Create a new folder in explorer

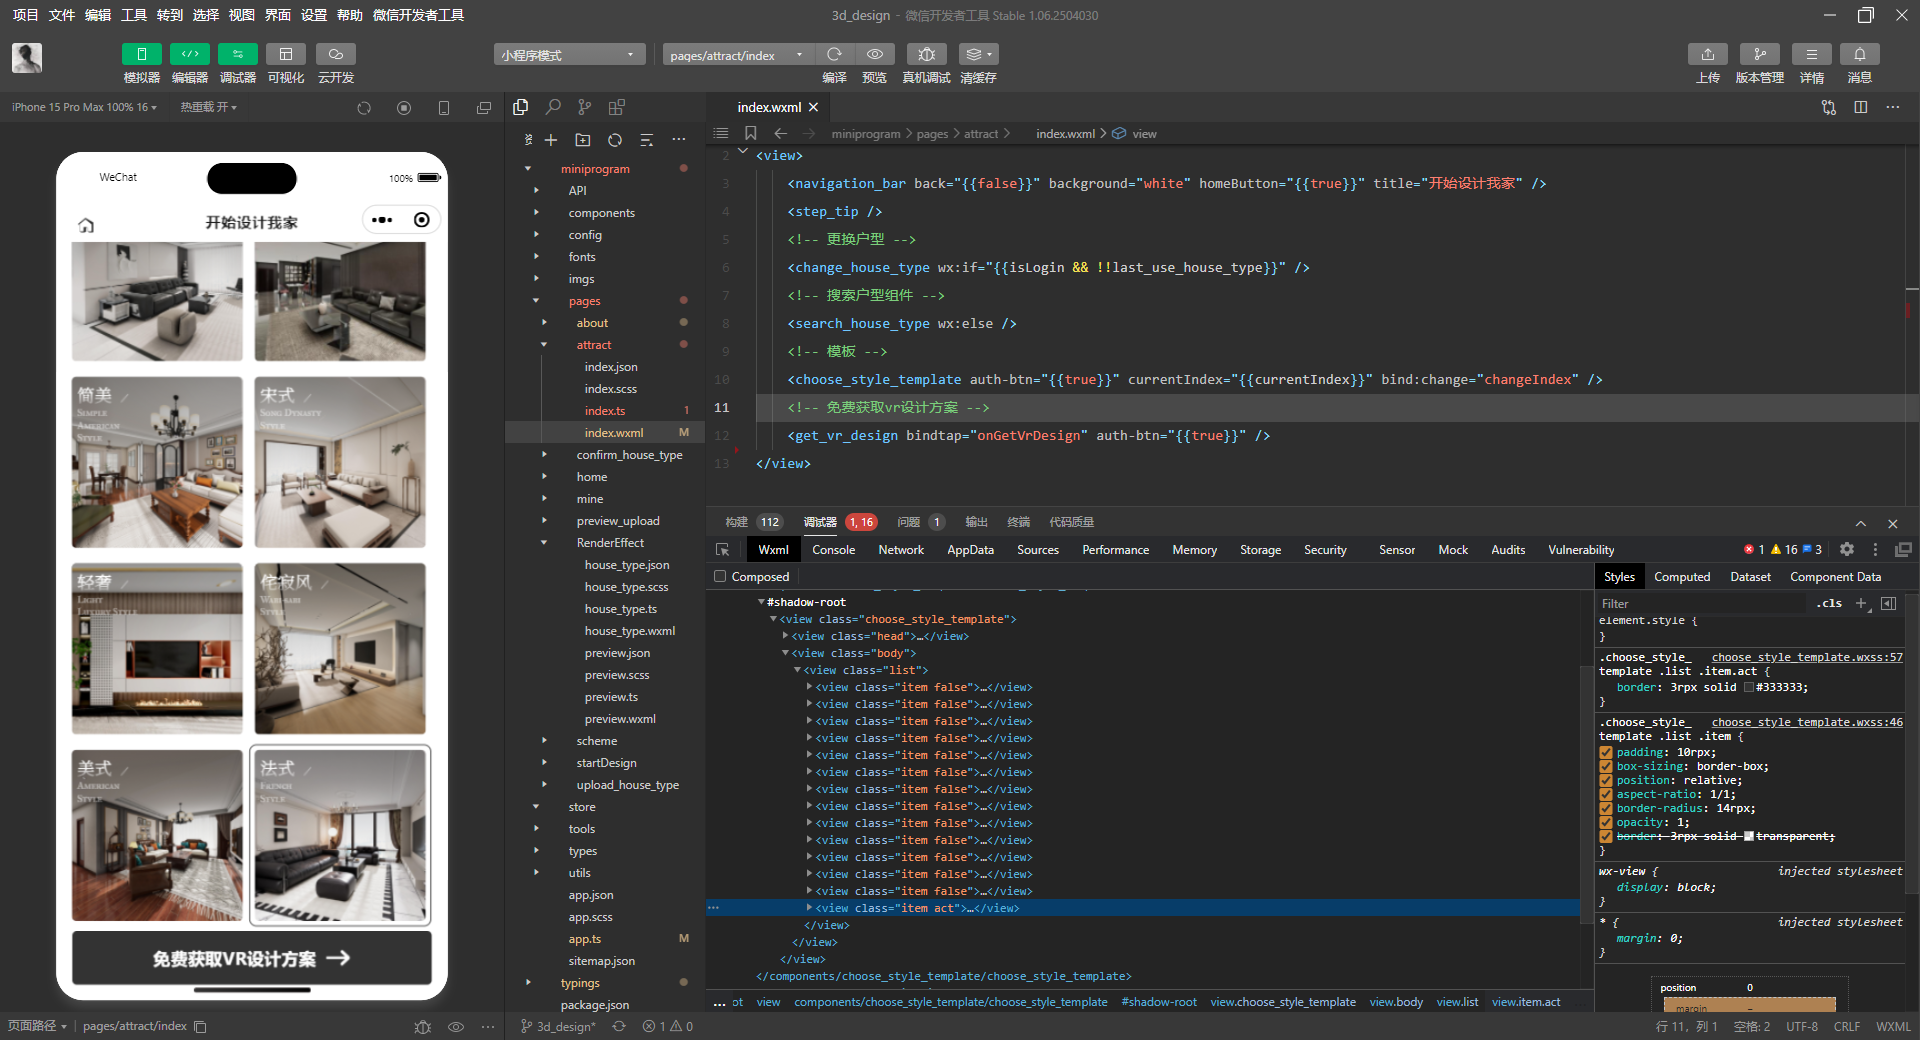click(x=583, y=140)
